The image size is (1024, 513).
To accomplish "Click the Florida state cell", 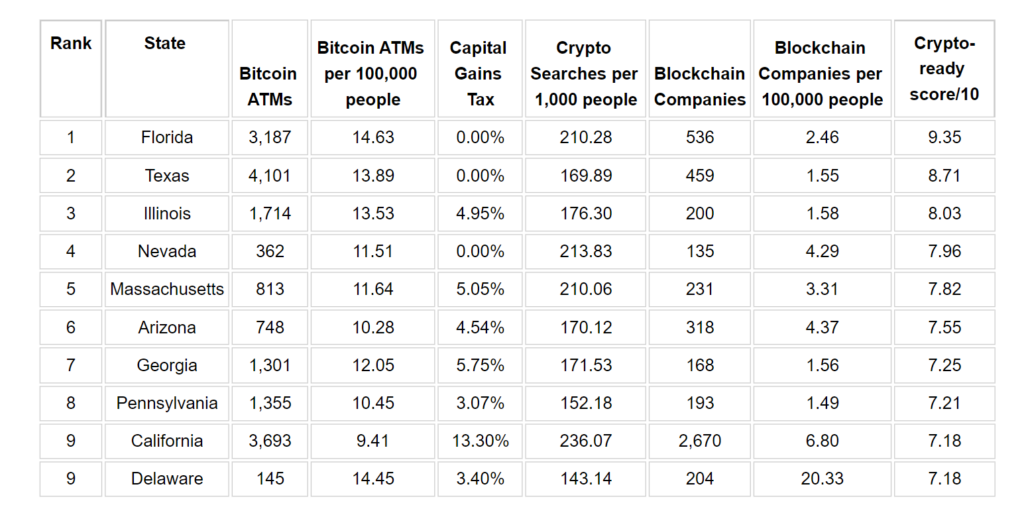I will click(167, 138).
